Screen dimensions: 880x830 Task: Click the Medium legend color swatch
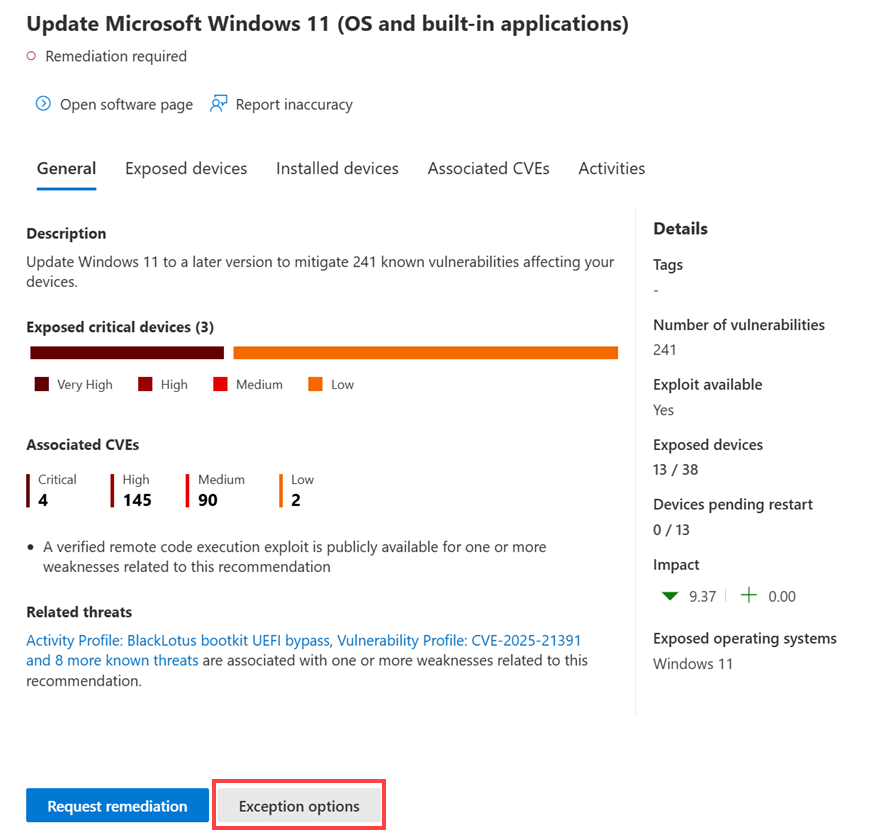point(220,384)
